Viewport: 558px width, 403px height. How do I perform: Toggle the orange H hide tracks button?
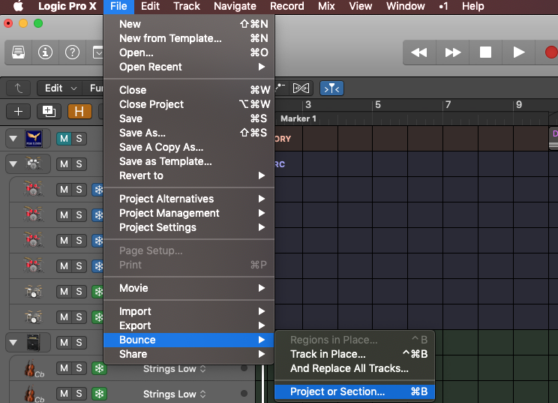click(x=79, y=111)
